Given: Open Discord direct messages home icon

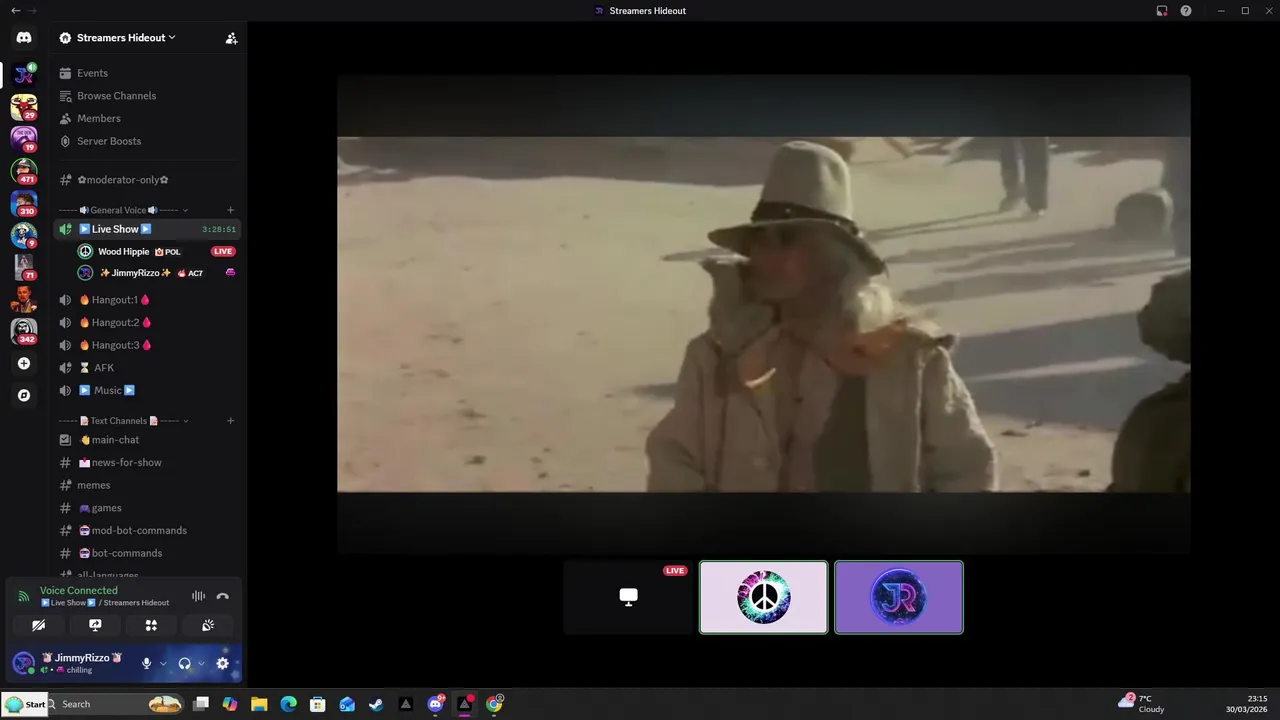Looking at the screenshot, I should tap(24, 38).
